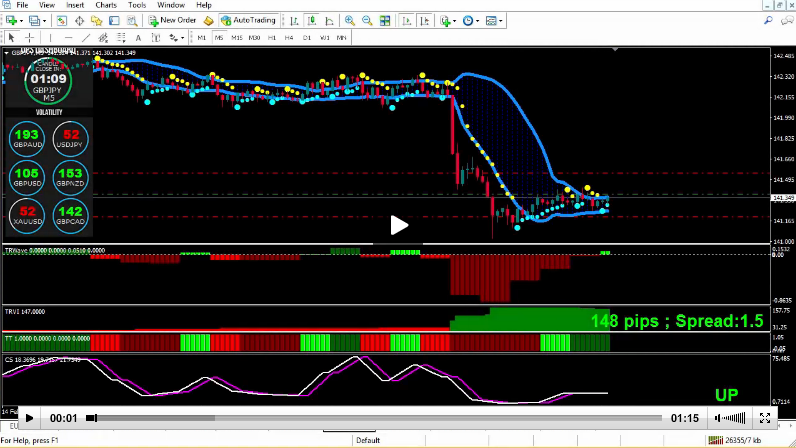Switch the chart to line chart
This screenshot has height=448, width=796.
point(329,21)
